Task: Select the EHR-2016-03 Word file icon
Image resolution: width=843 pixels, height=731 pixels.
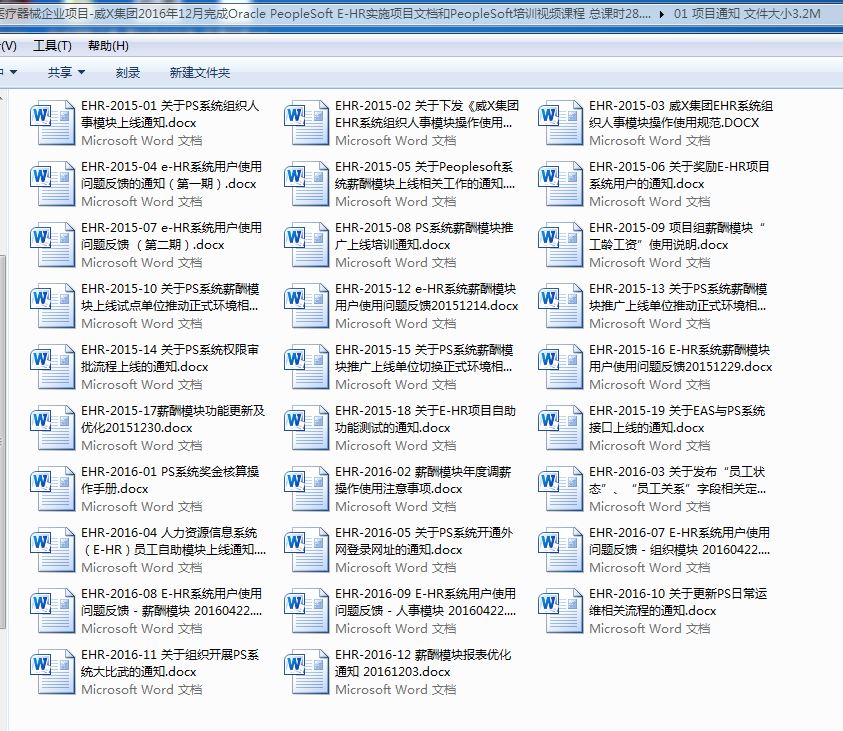Action: pyautogui.click(x=560, y=489)
